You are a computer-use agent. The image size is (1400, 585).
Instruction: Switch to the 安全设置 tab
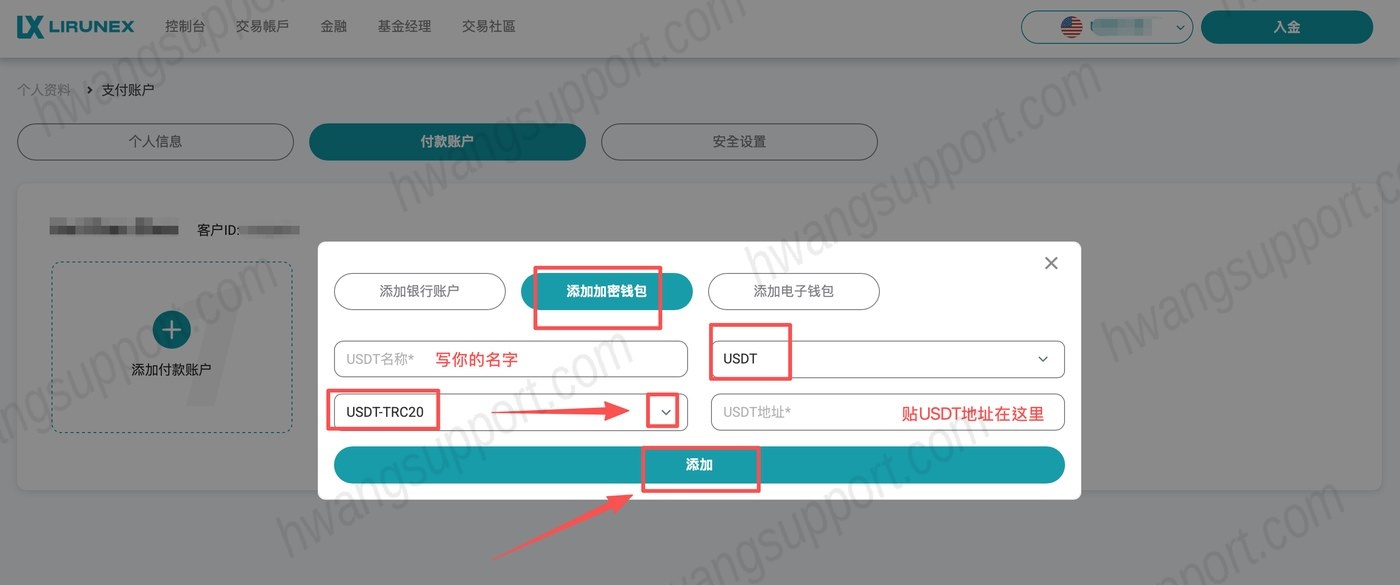pos(739,142)
